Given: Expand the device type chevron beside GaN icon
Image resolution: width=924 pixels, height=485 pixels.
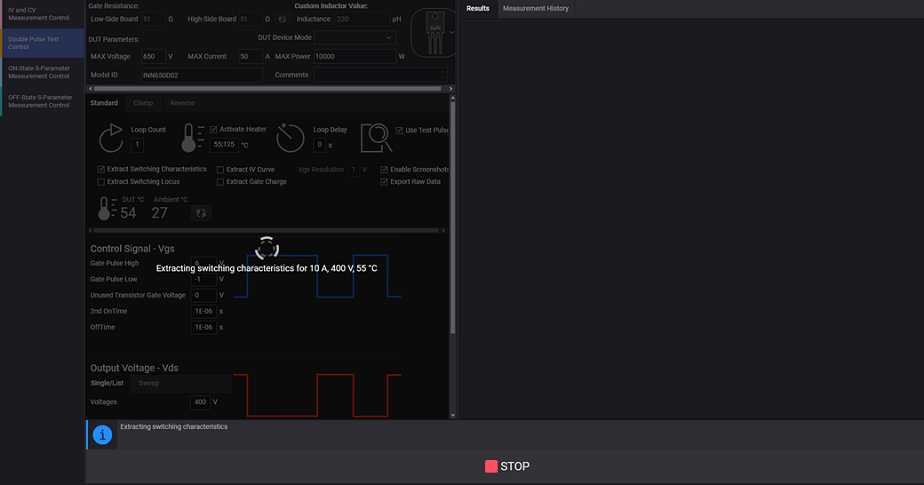Looking at the screenshot, I should (x=451, y=31).
